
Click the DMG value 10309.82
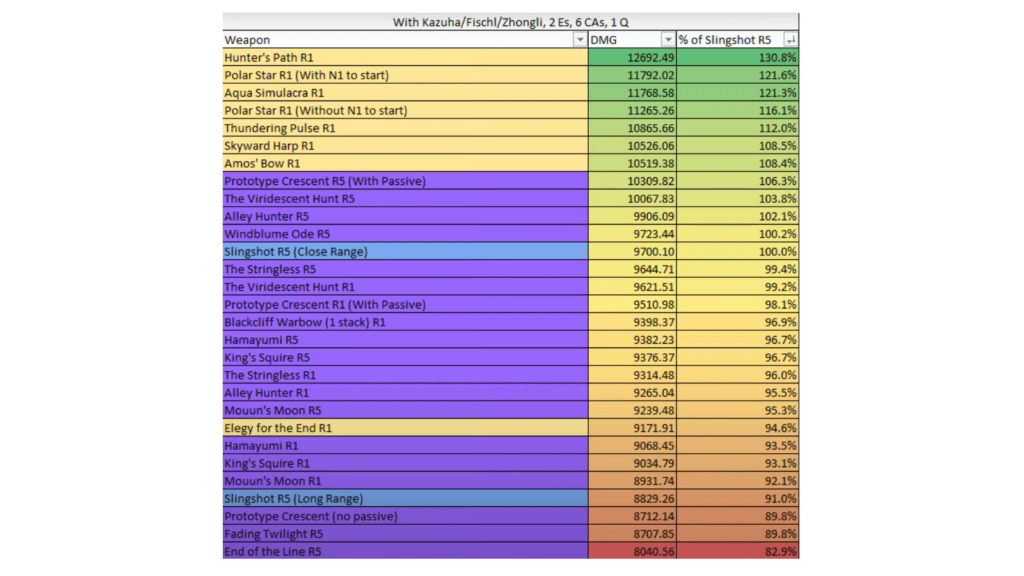click(632, 181)
